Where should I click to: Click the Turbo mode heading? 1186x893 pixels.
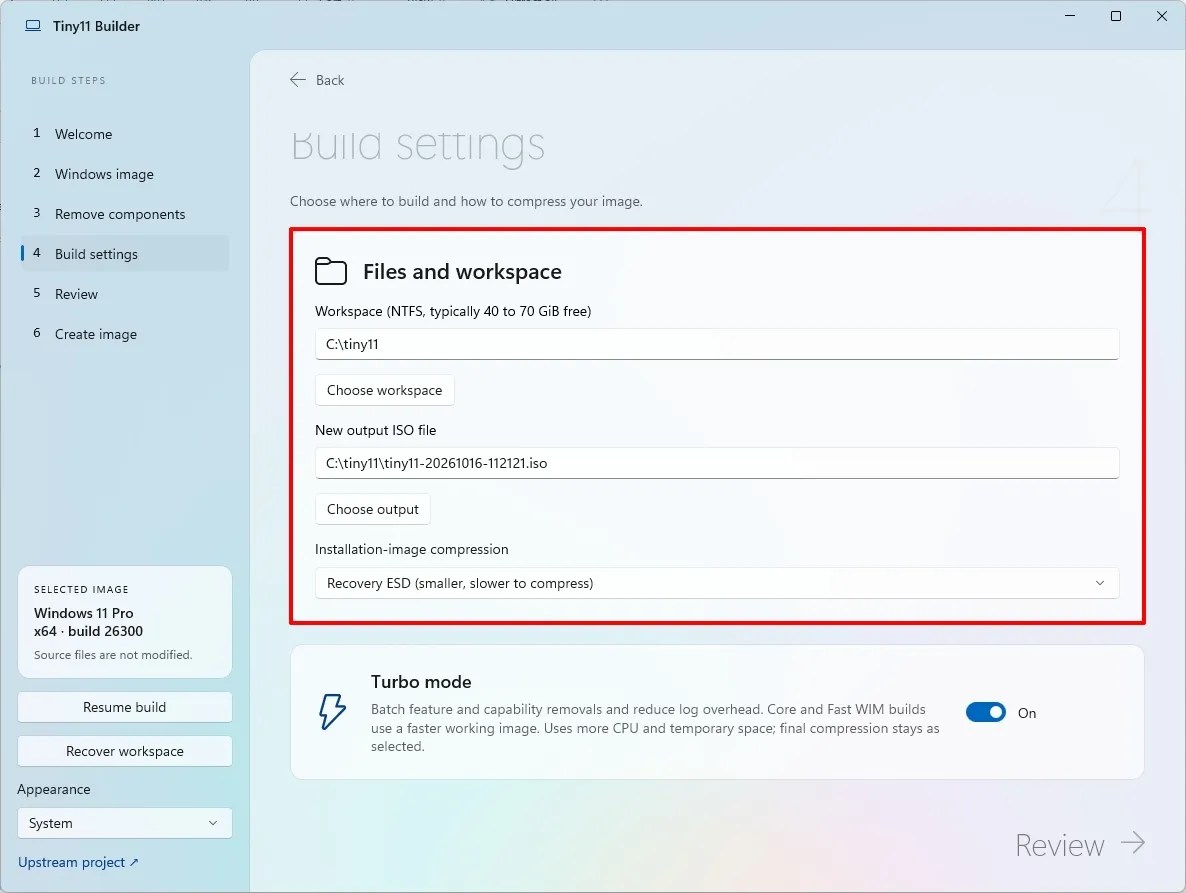click(421, 682)
